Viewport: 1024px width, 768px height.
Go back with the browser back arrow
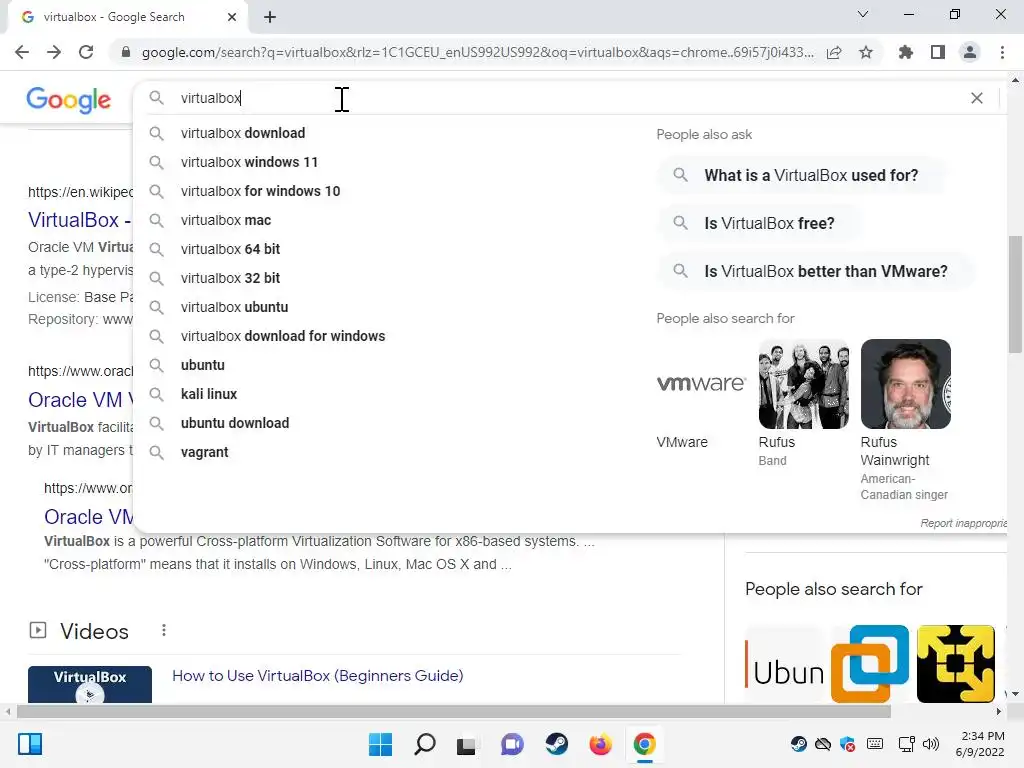(22, 52)
